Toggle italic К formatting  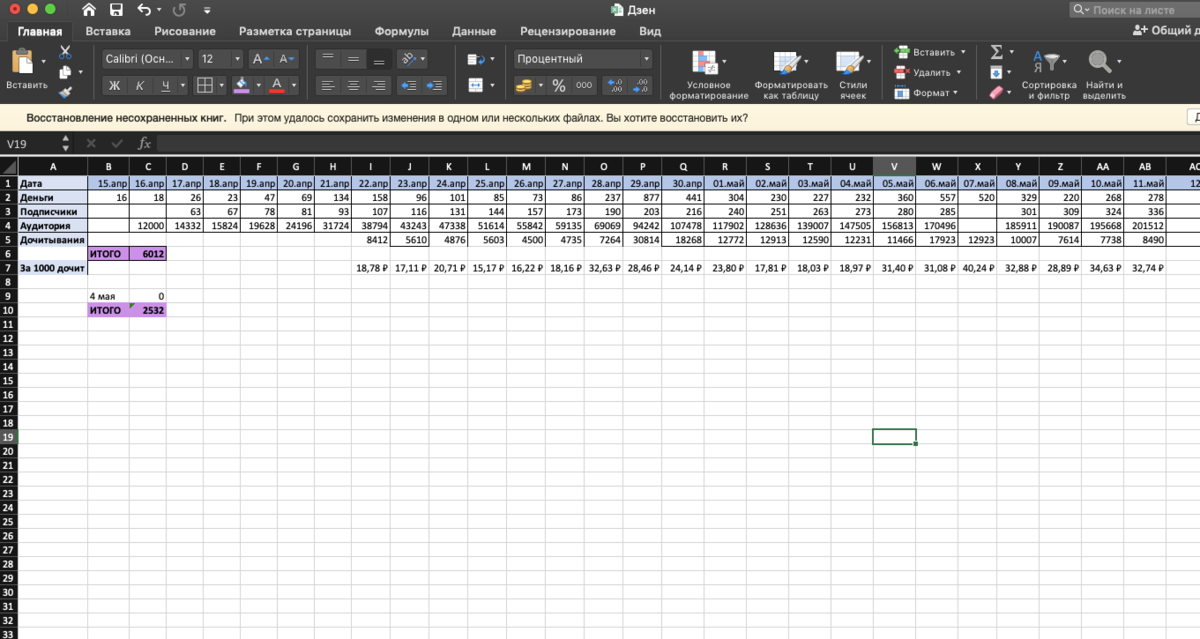(140, 85)
